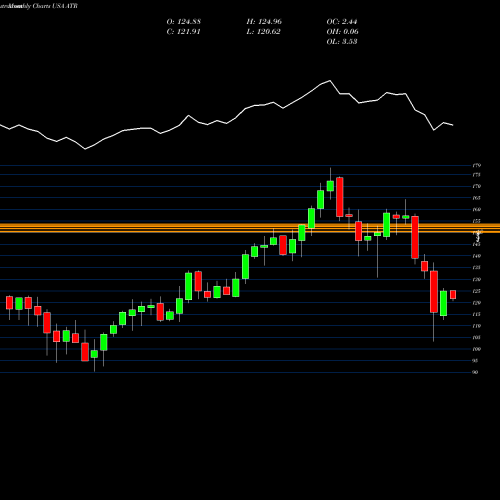This screenshot has height=500, width=500.
Task: Click the OC: 2.44 reading
Action: (x=342, y=22)
